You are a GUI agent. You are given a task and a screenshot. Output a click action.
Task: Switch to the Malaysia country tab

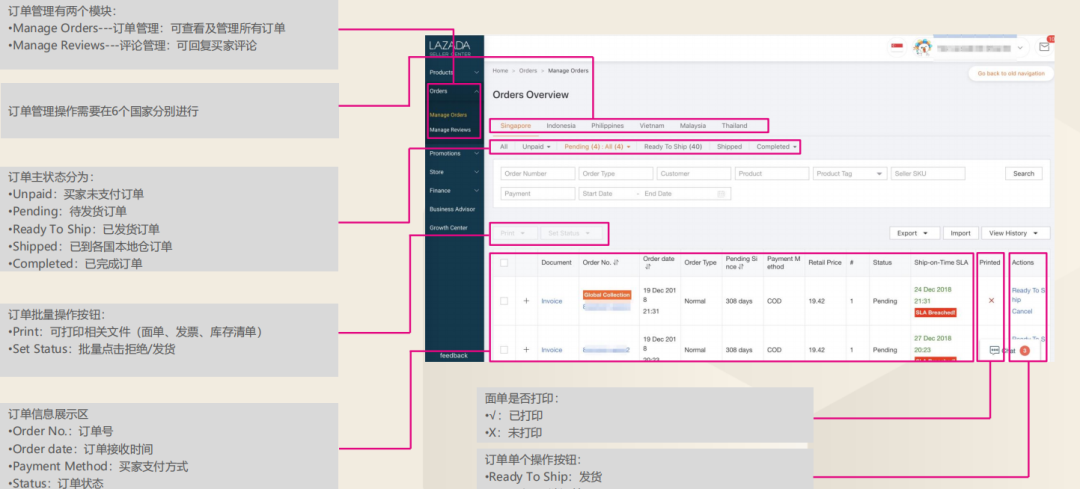point(693,126)
